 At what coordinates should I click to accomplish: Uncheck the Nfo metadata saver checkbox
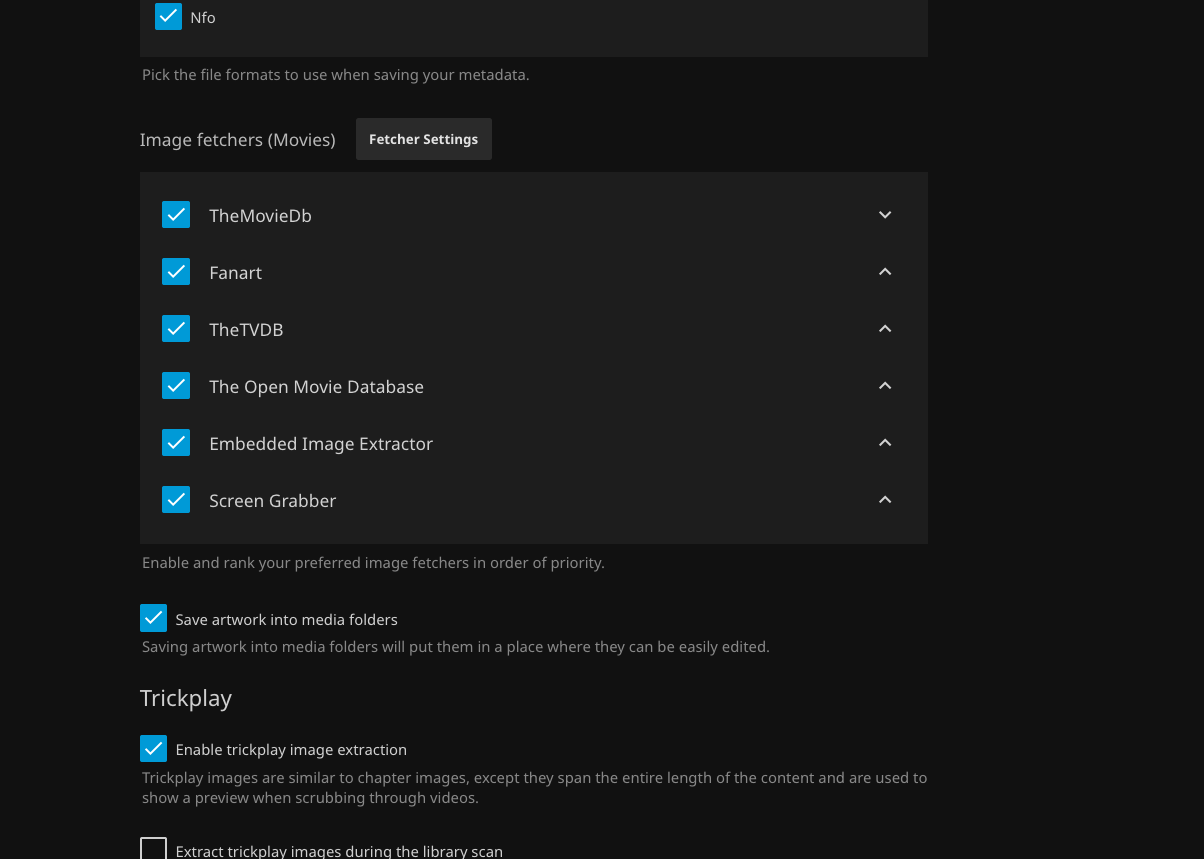click(x=168, y=17)
